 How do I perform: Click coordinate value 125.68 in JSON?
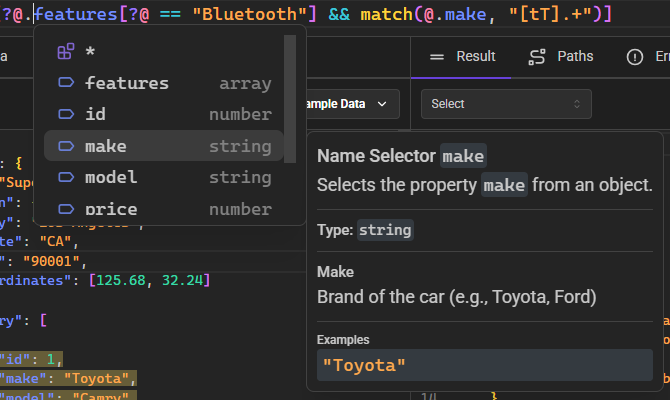(121, 280)
